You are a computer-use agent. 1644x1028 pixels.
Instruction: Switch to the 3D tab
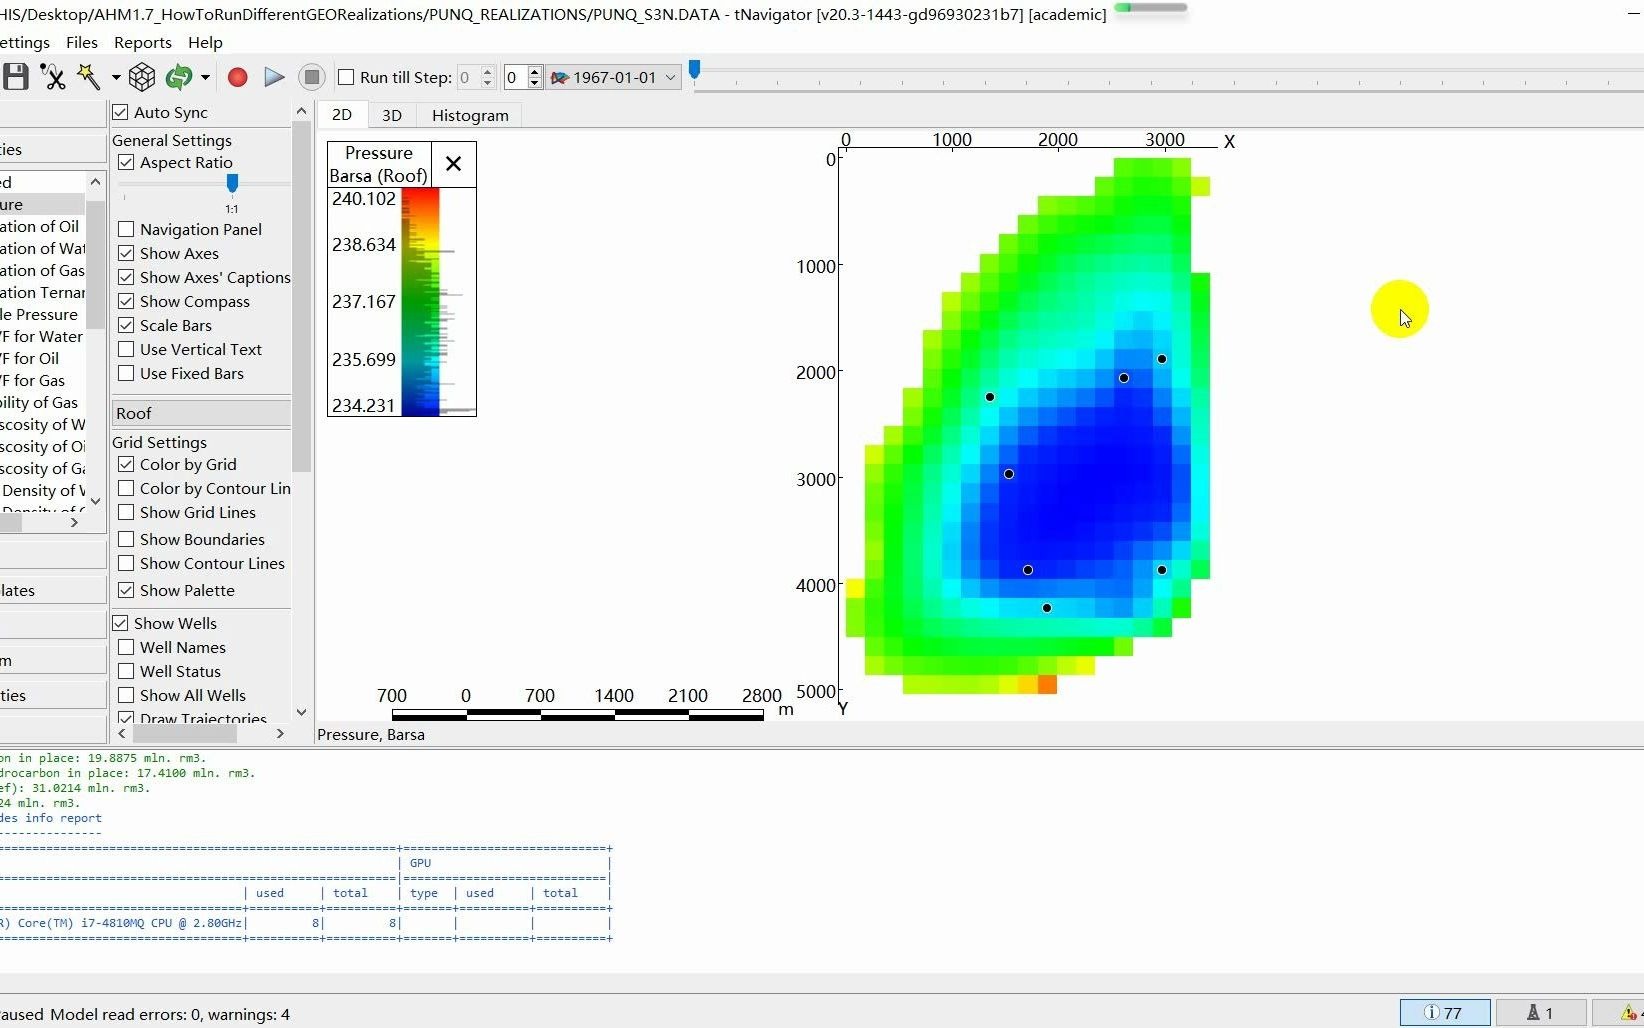tap(392, 115)
